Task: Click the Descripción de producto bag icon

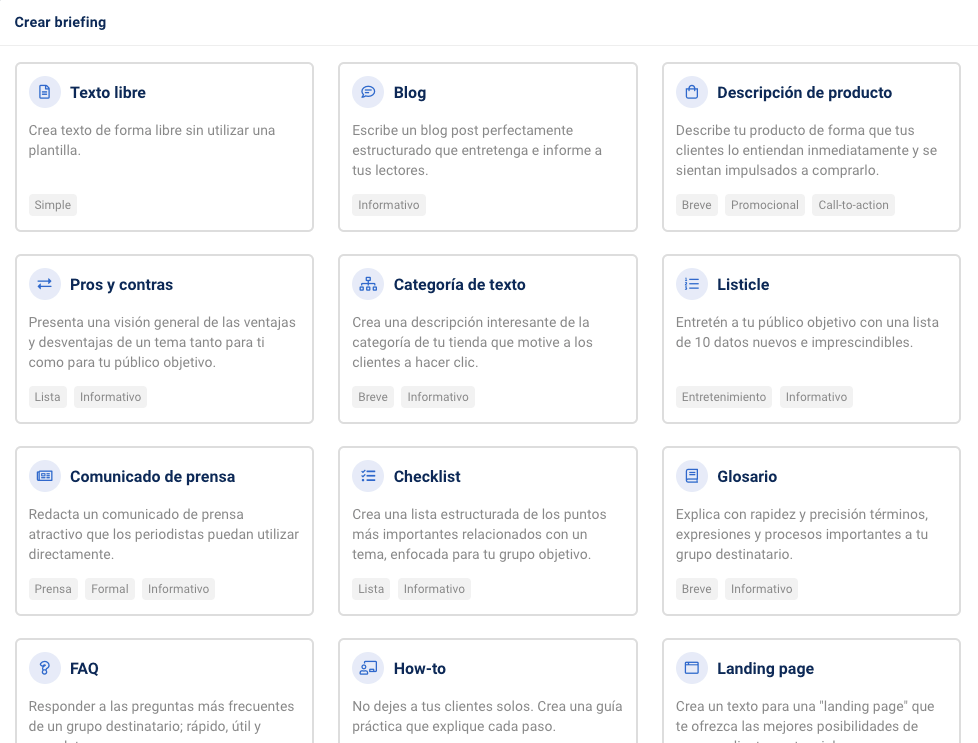Action: [691, 92]
